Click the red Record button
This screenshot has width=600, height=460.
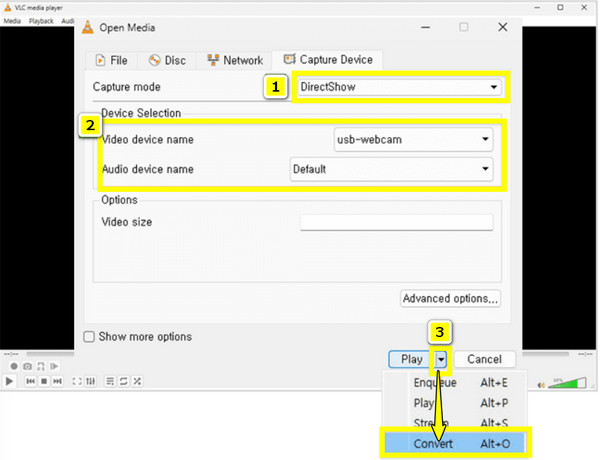[x=13, y=367]
